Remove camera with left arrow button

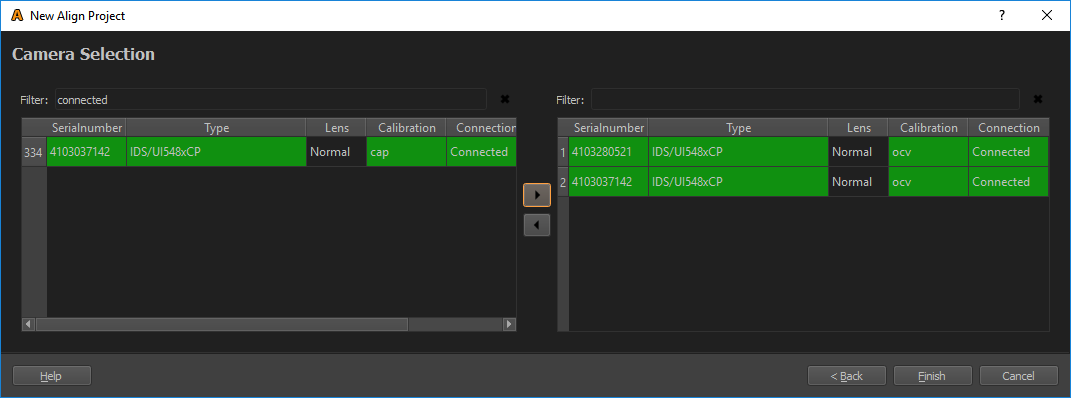click(537, 225)
